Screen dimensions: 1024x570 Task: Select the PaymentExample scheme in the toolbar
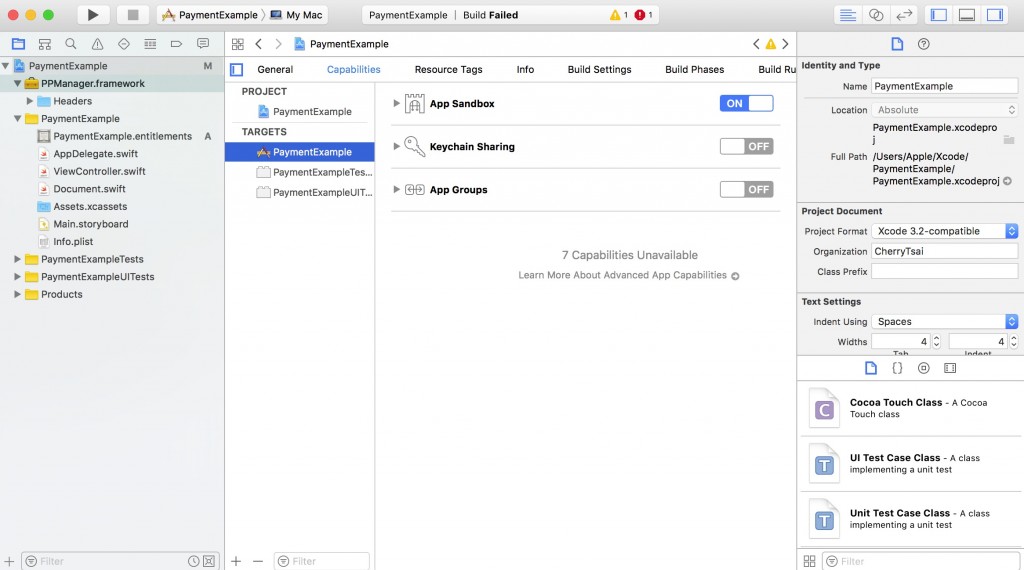coord(210,14)
